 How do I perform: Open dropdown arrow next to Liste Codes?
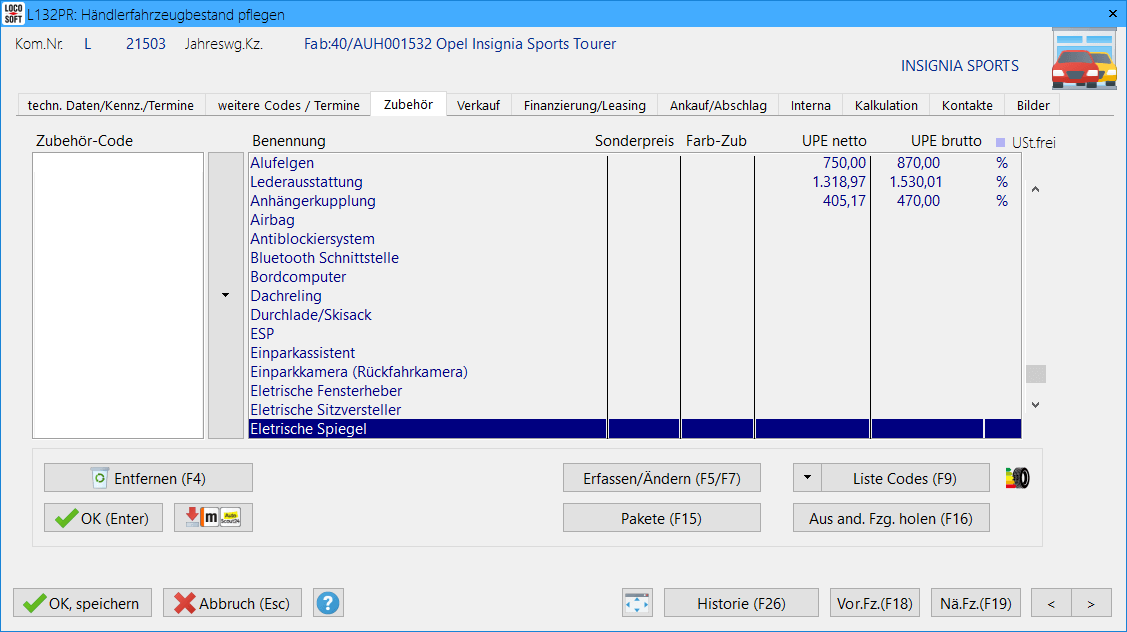tap(807, 478)
